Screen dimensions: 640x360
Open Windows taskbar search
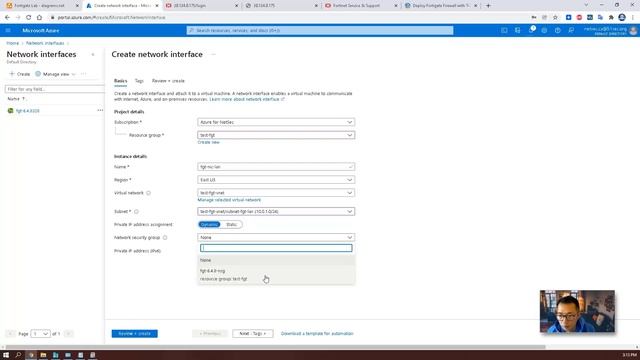pyautogui.click(x=18, y=355)
